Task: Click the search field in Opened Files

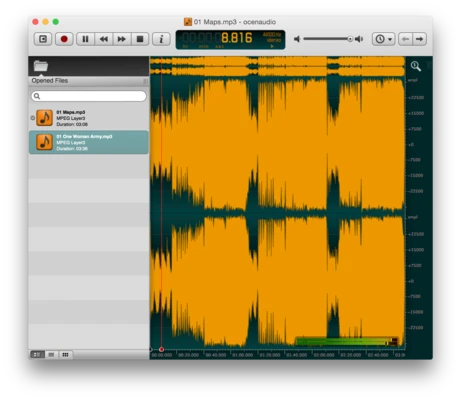Action: click(x=89, y=96)
